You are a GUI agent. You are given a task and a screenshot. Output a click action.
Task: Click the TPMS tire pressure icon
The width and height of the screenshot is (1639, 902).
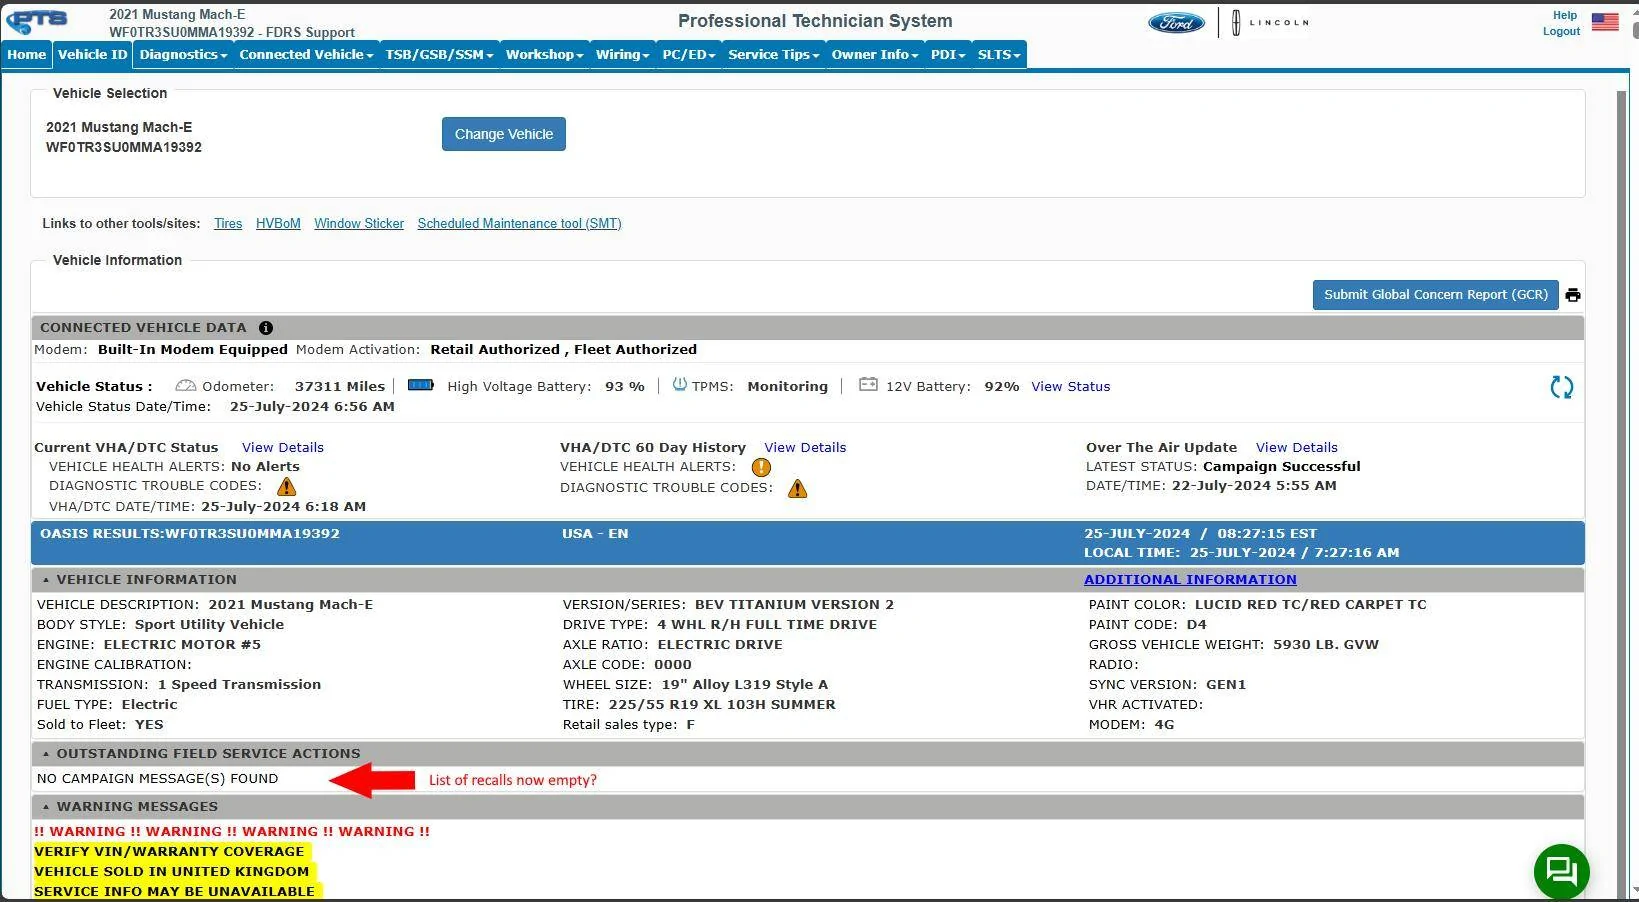click(680, 385)
